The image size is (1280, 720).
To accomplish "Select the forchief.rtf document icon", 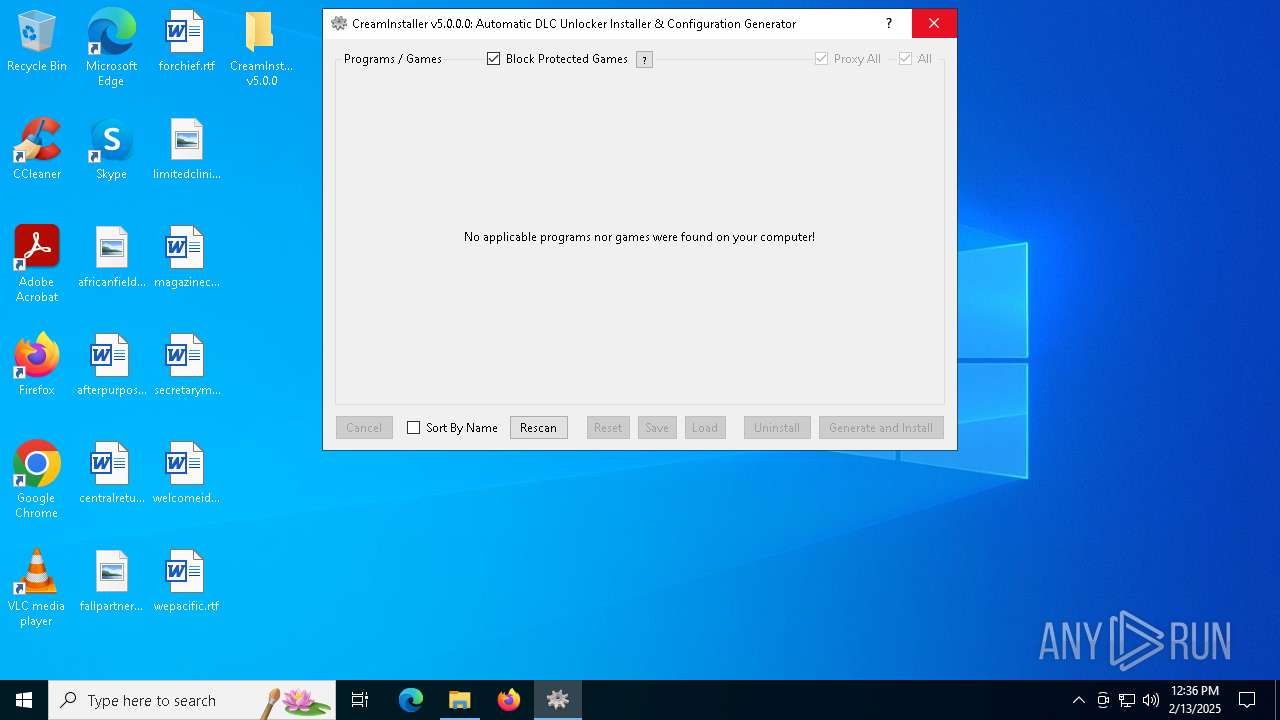I will [x=186, y=42].
